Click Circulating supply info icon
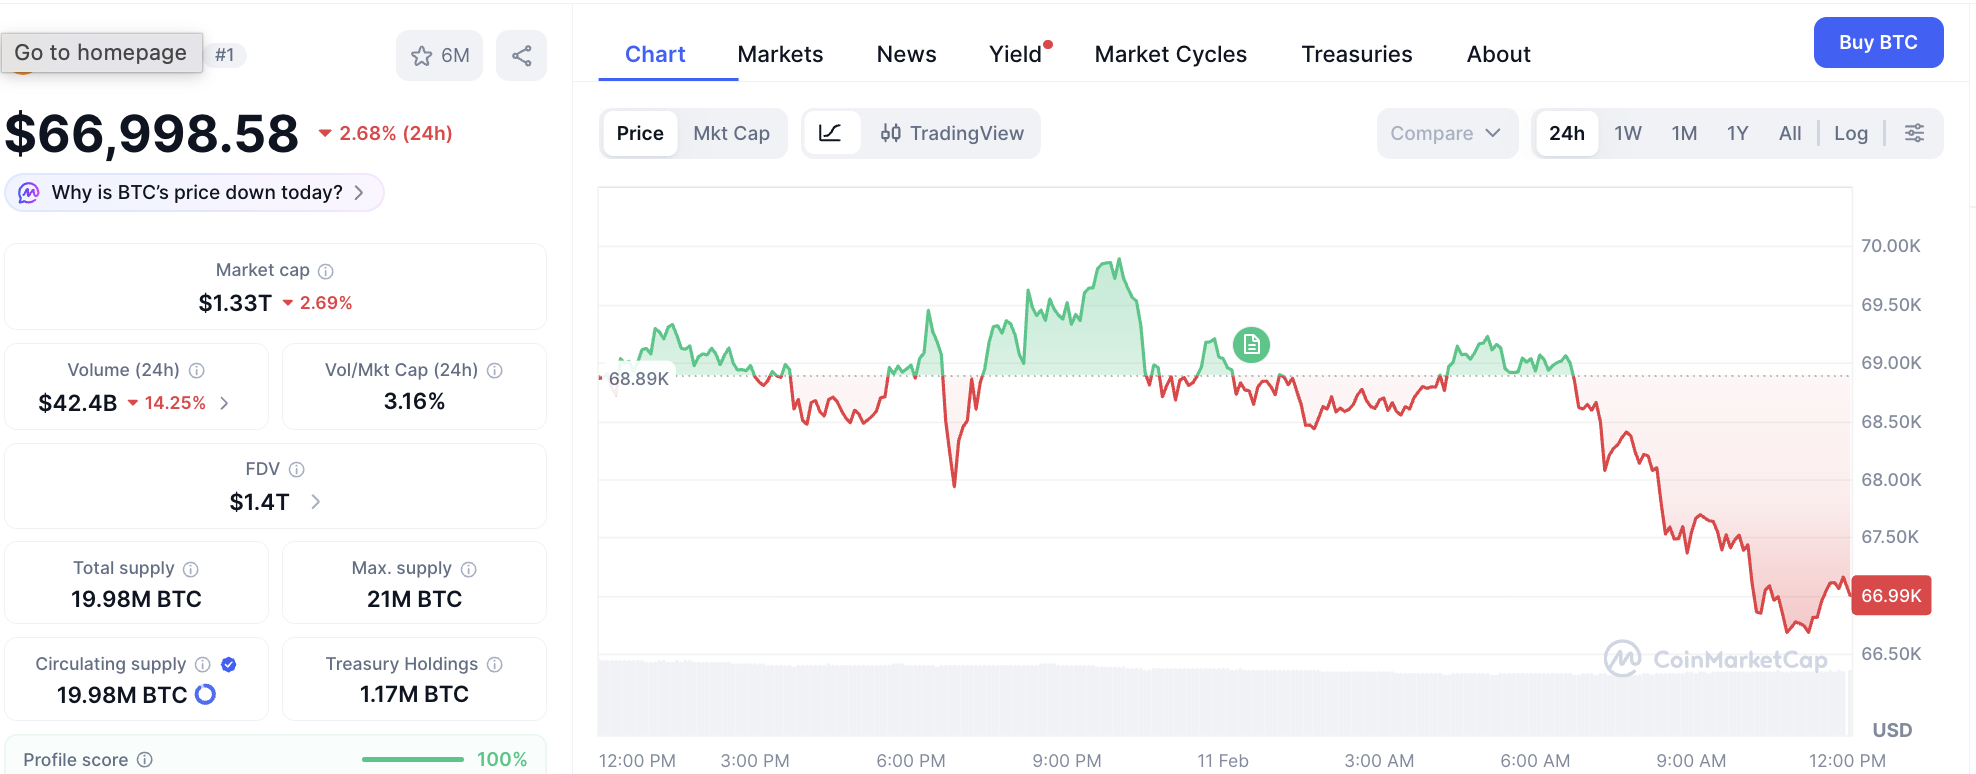This screenshot has width=1976, height=774. (203, 664)
